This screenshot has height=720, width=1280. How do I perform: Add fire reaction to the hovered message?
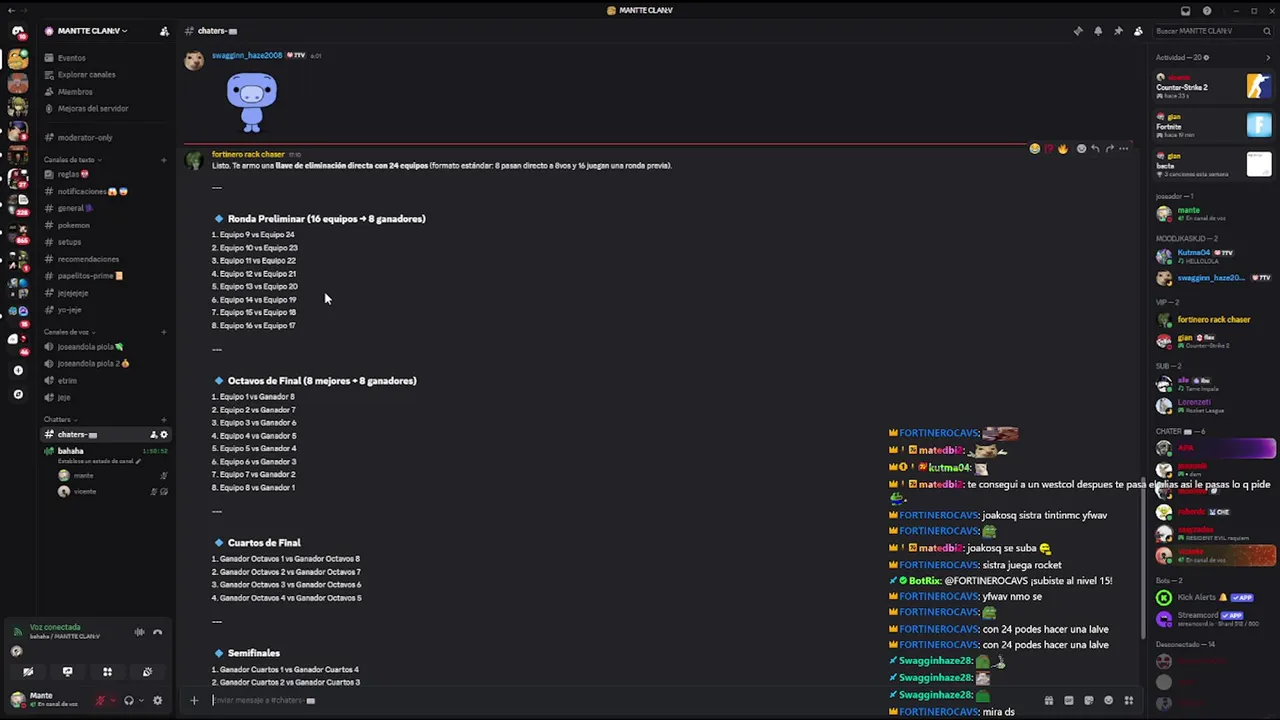click(1062, 149)
